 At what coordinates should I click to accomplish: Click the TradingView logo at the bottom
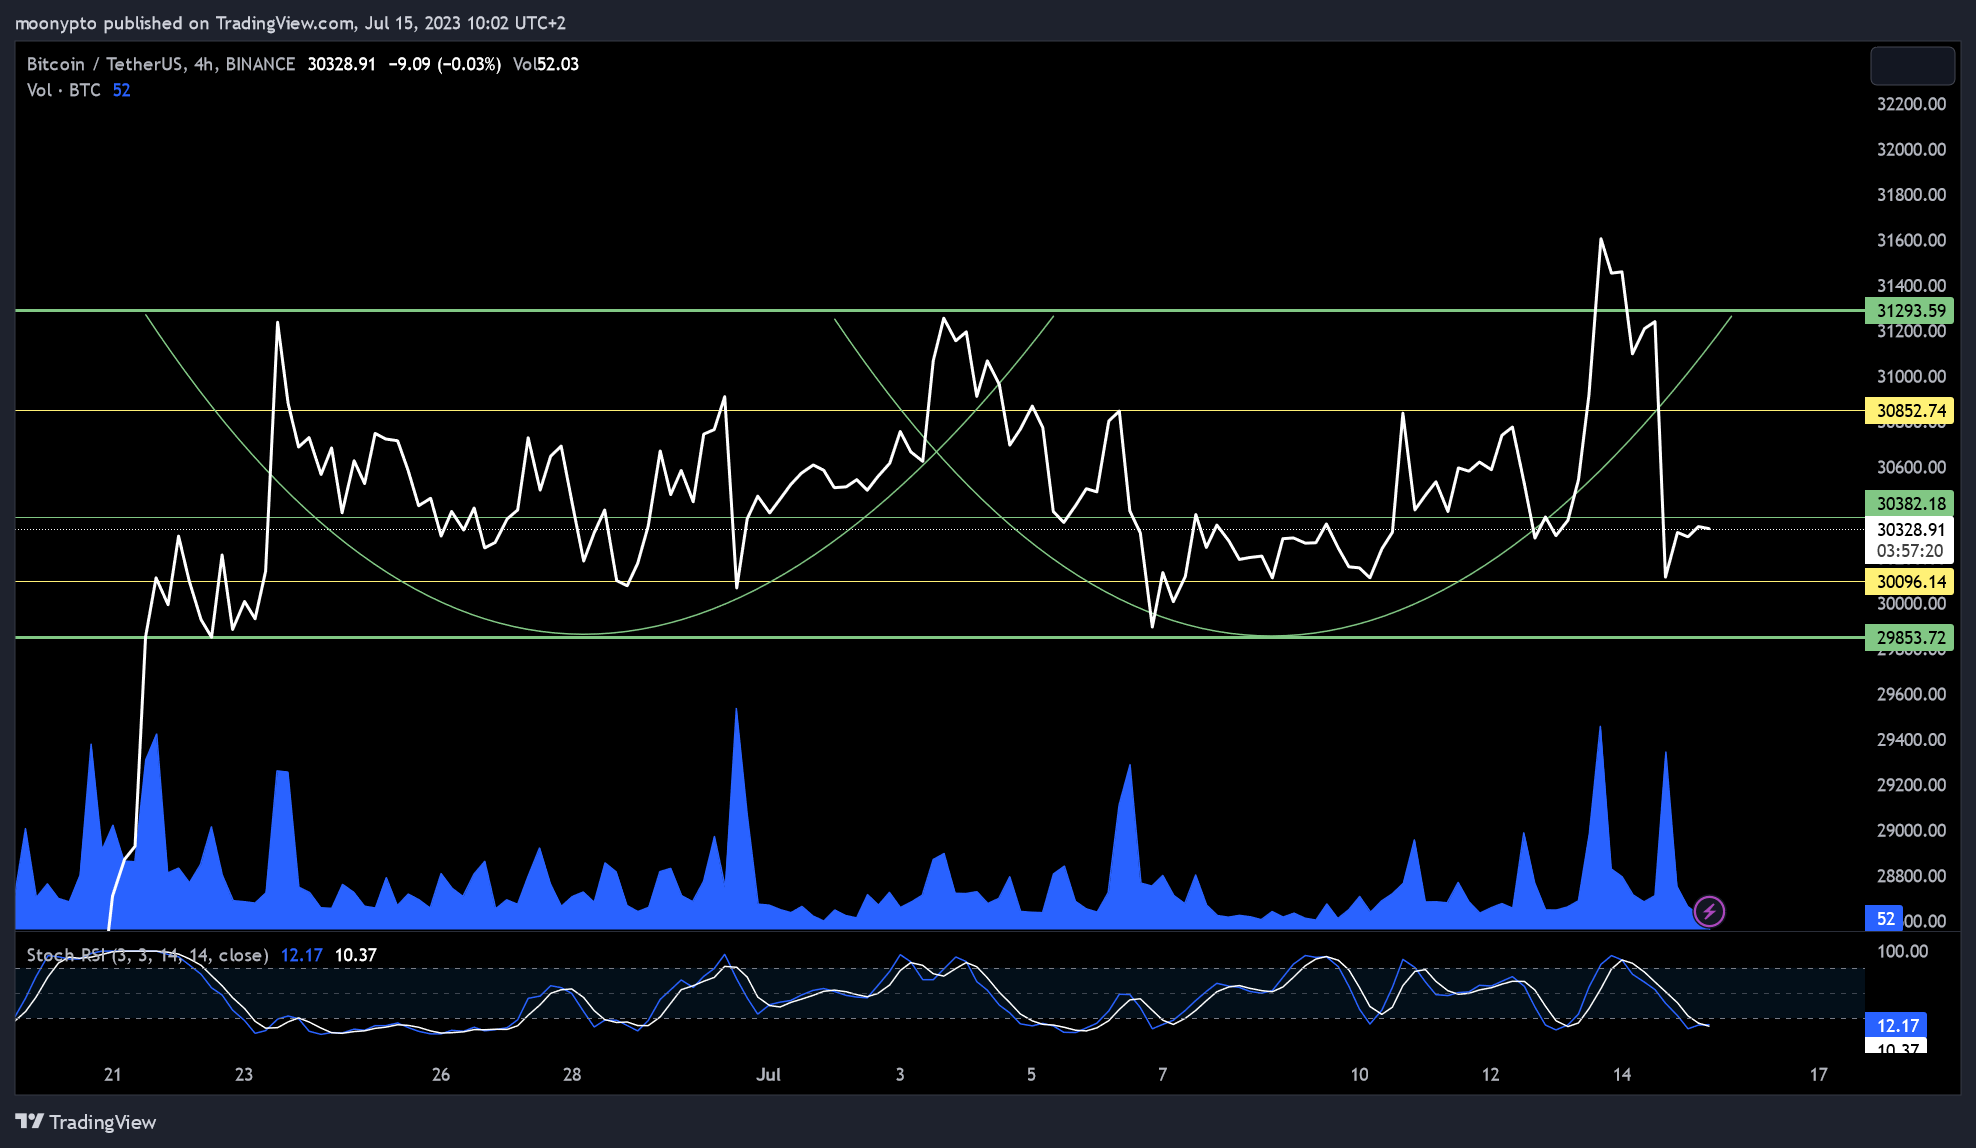pyautogui.click(x=86, y=1122)
